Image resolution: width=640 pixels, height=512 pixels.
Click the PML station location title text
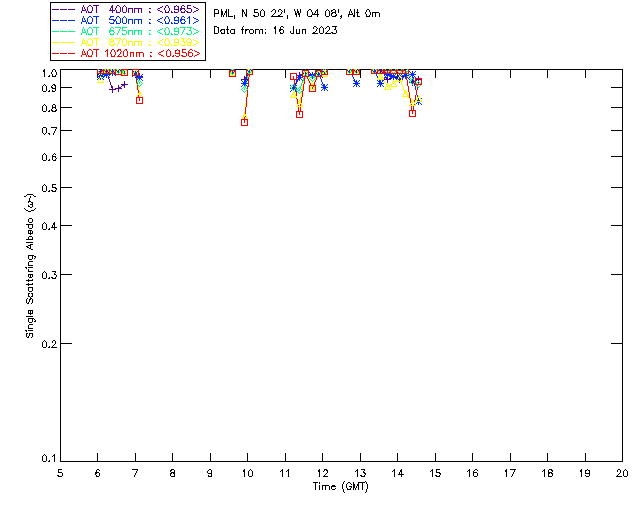296,14
